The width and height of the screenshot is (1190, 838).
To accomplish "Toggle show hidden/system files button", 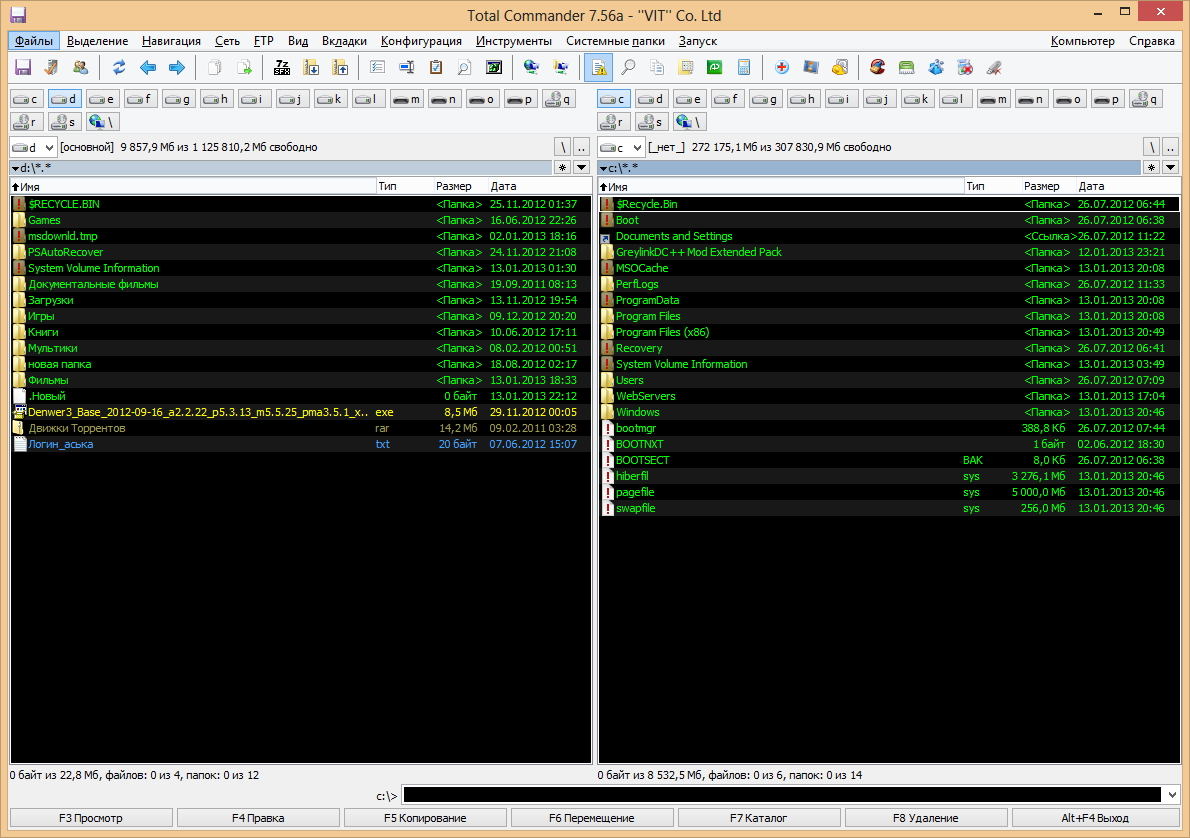I will [x=600, y=68].
